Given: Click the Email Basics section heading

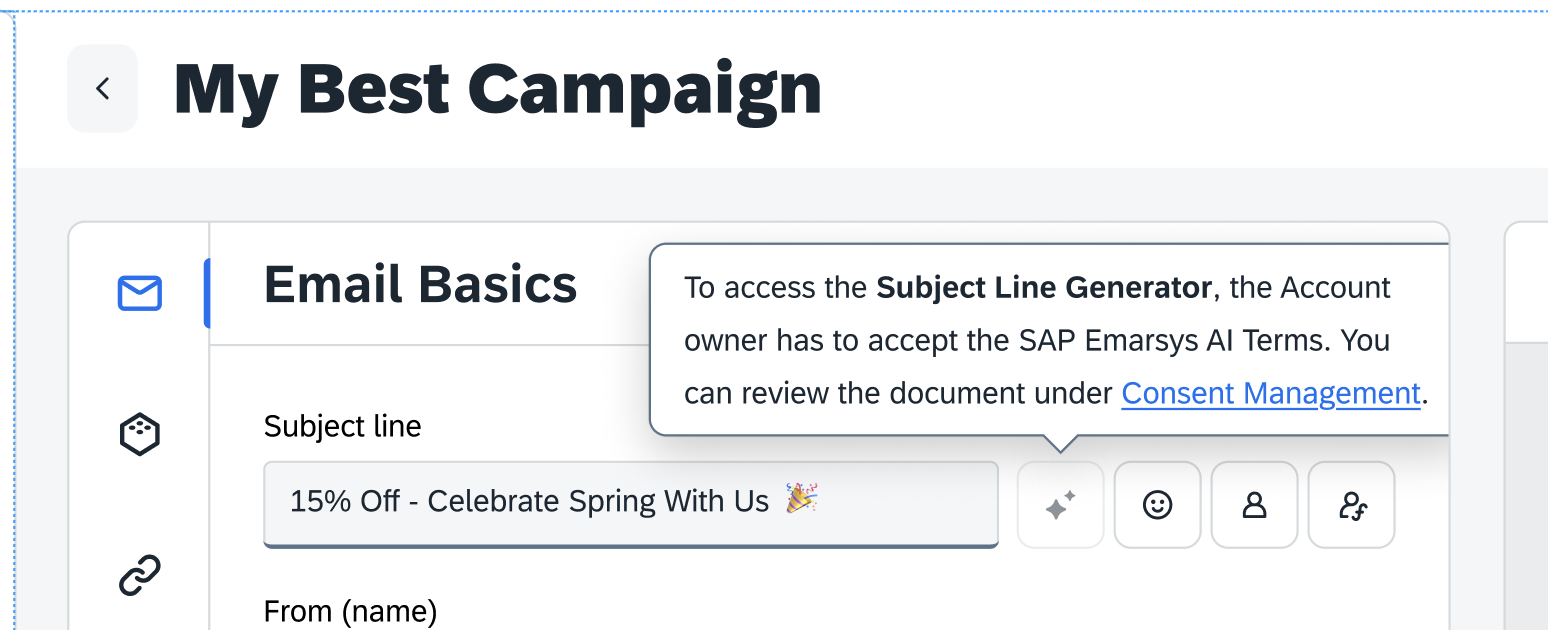Looking at the screenshot, I should [419, 284].
